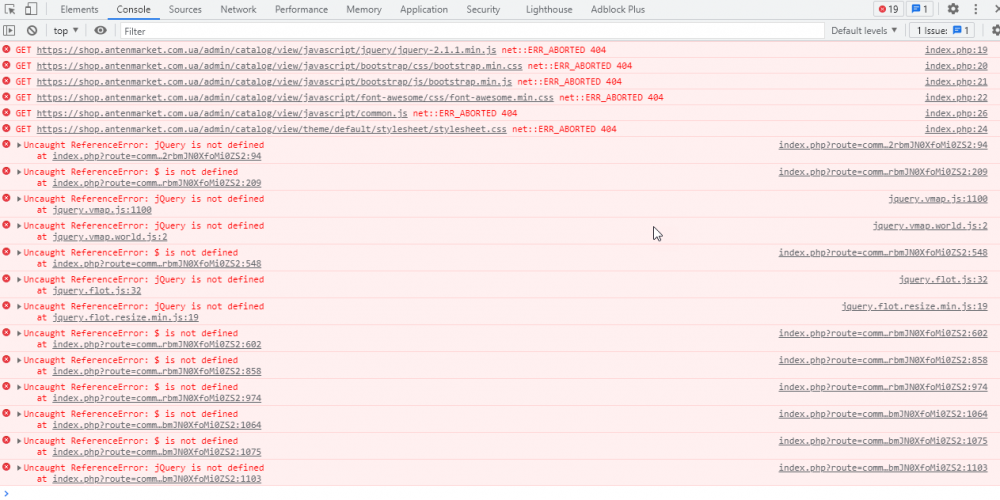Expand the error from jquery.flot.resize.min.js:19

(x=19, y=306)
